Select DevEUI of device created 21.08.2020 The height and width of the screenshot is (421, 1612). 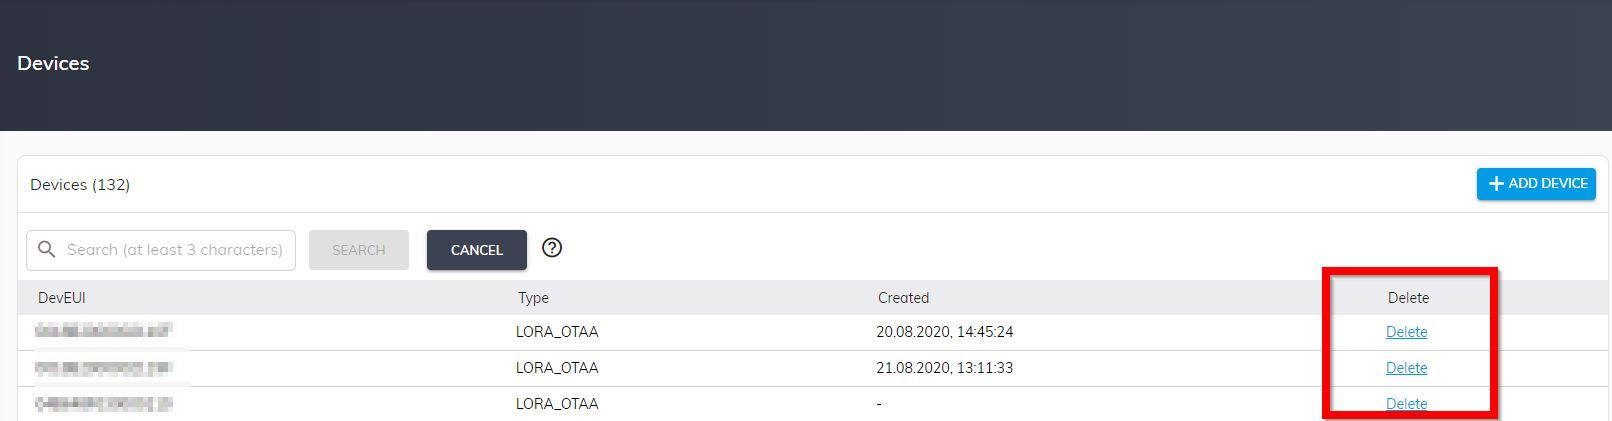tap(104, 368)
